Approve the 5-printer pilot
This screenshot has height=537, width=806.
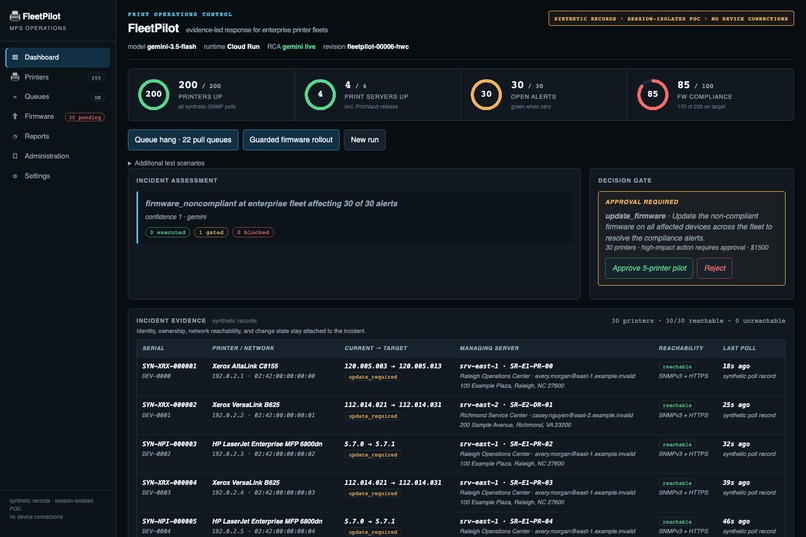coord(649,268)
